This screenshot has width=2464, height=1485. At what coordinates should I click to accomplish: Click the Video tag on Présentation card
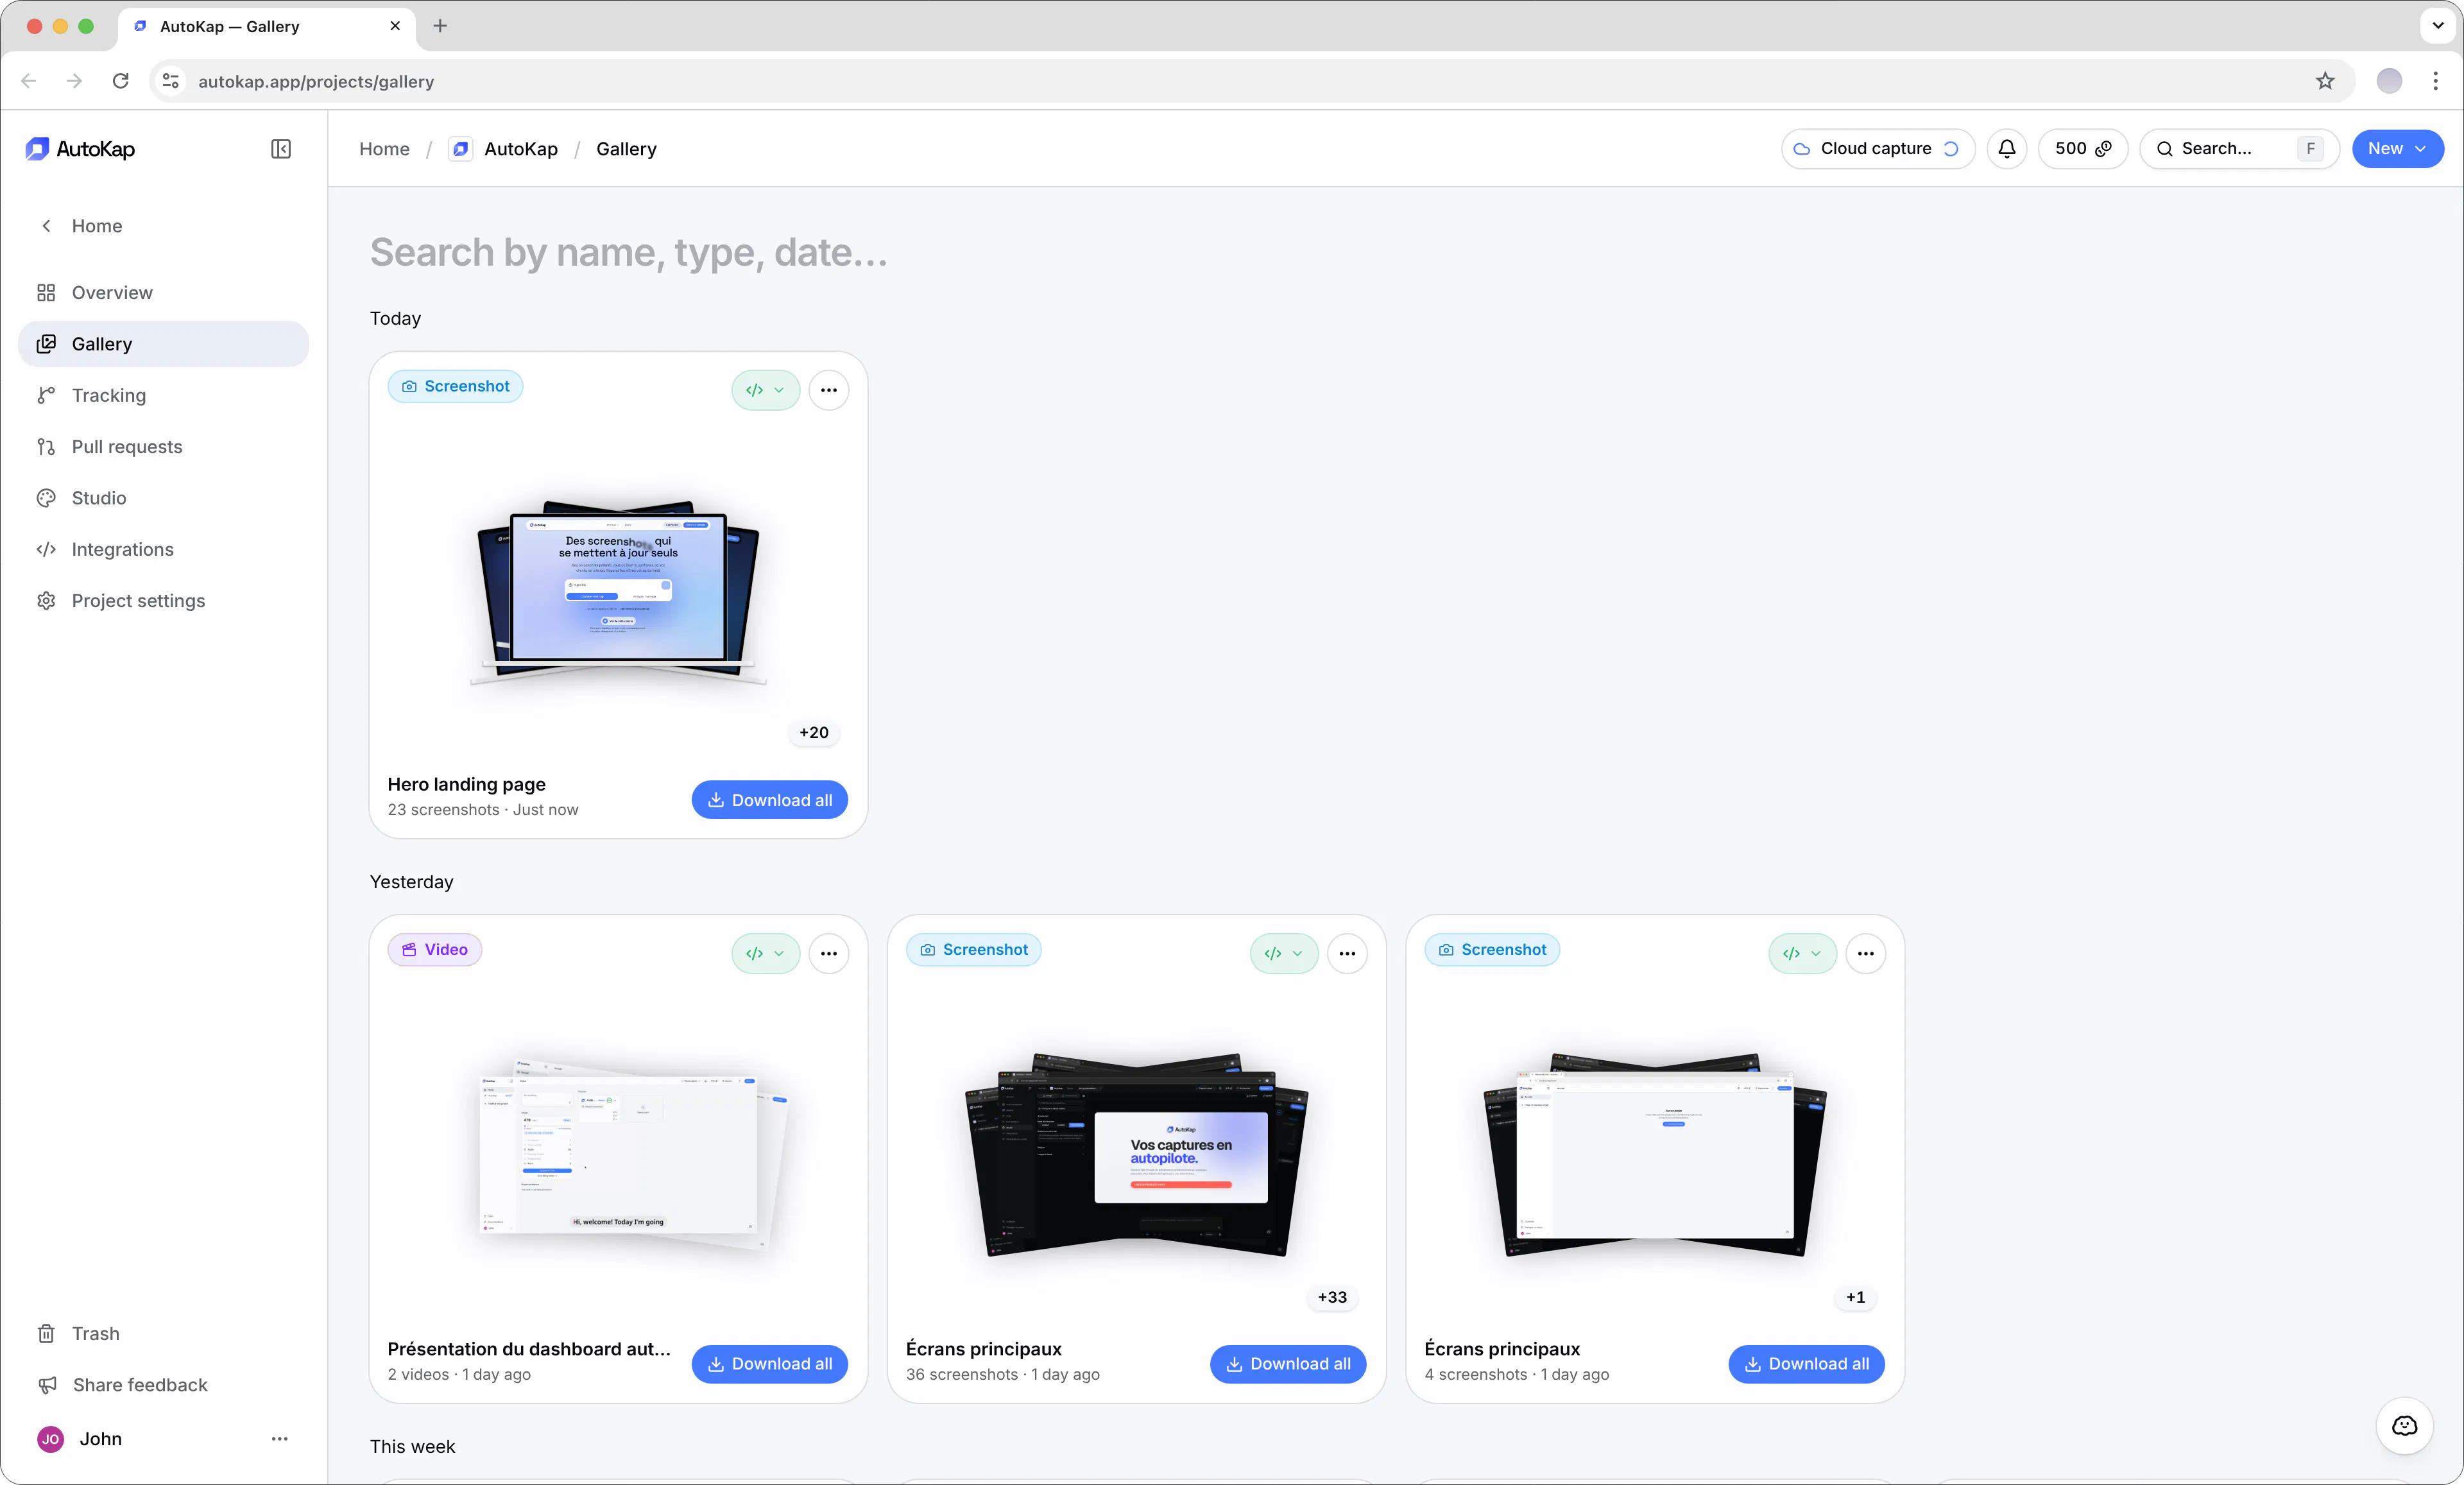(x=435, y=950)
